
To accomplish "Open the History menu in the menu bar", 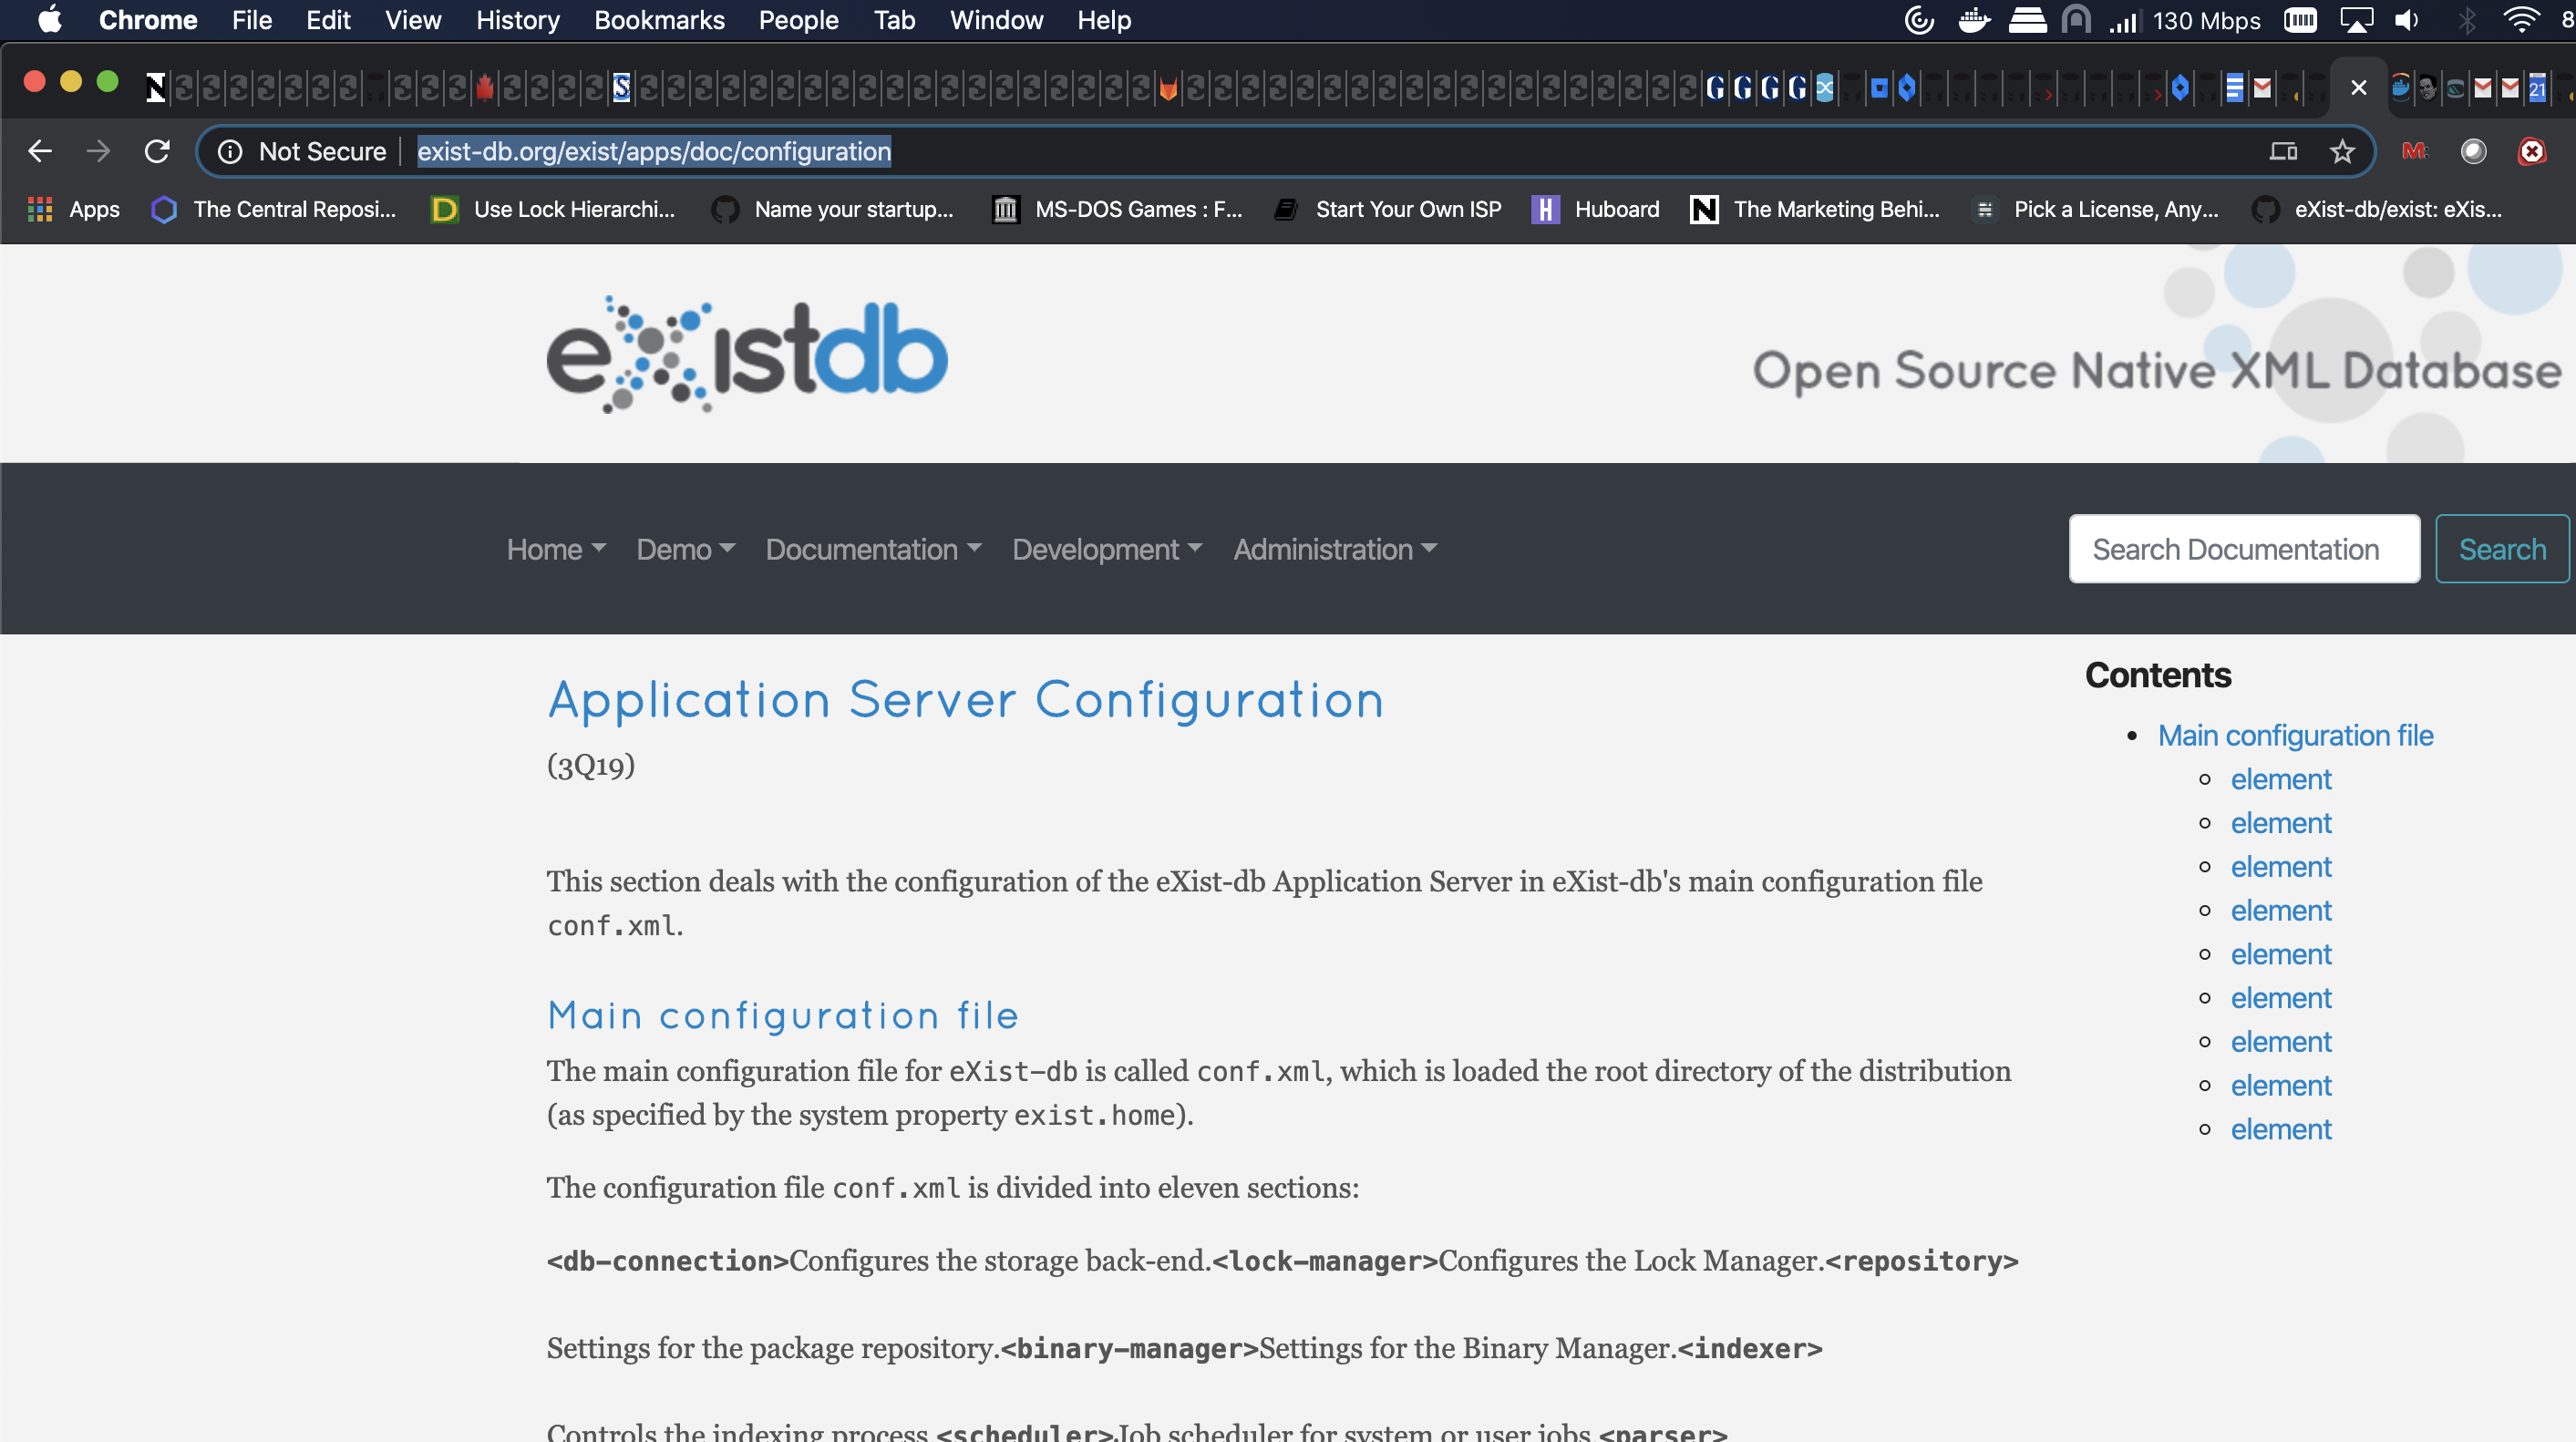I will 517,20.
